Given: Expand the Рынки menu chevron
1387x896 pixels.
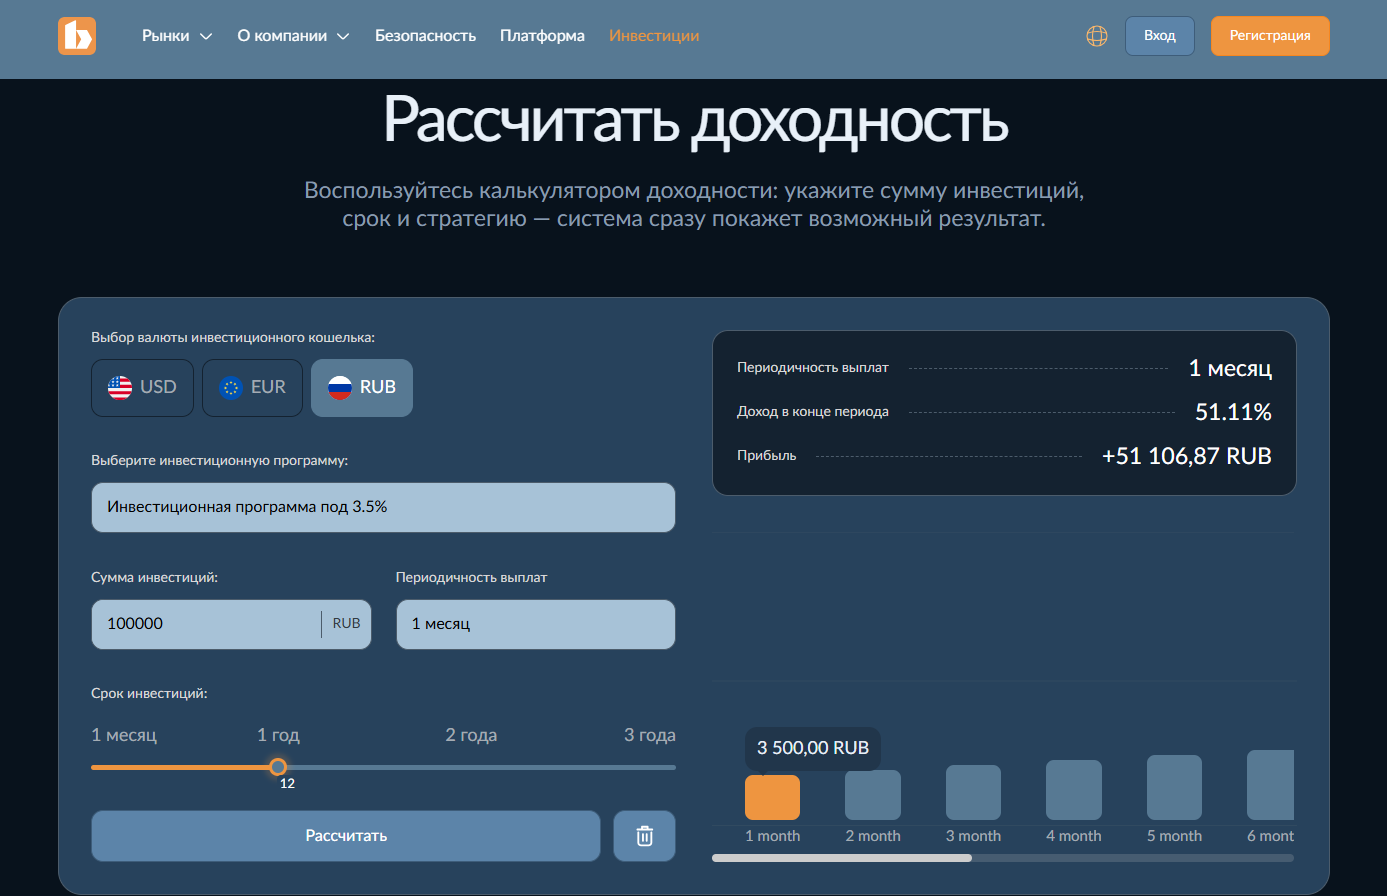Looking at the screenshot, I should [207, 37].
